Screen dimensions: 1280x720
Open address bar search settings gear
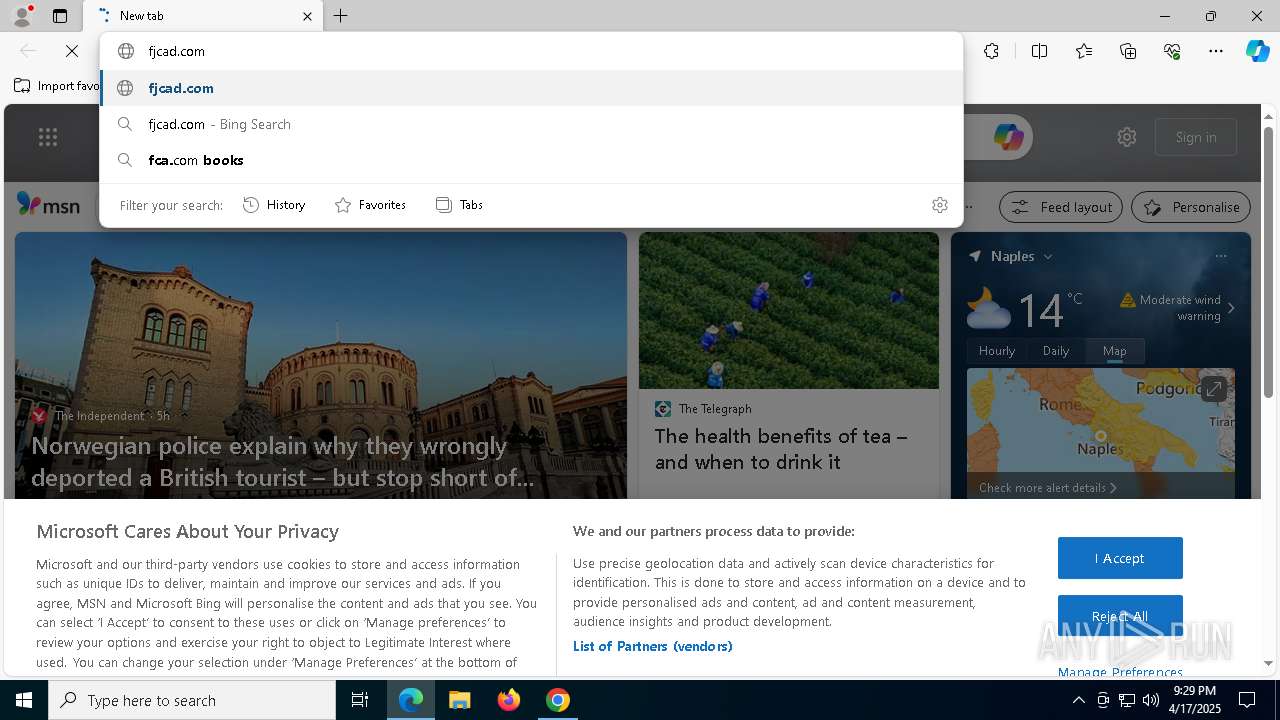[x=939, y=205]
